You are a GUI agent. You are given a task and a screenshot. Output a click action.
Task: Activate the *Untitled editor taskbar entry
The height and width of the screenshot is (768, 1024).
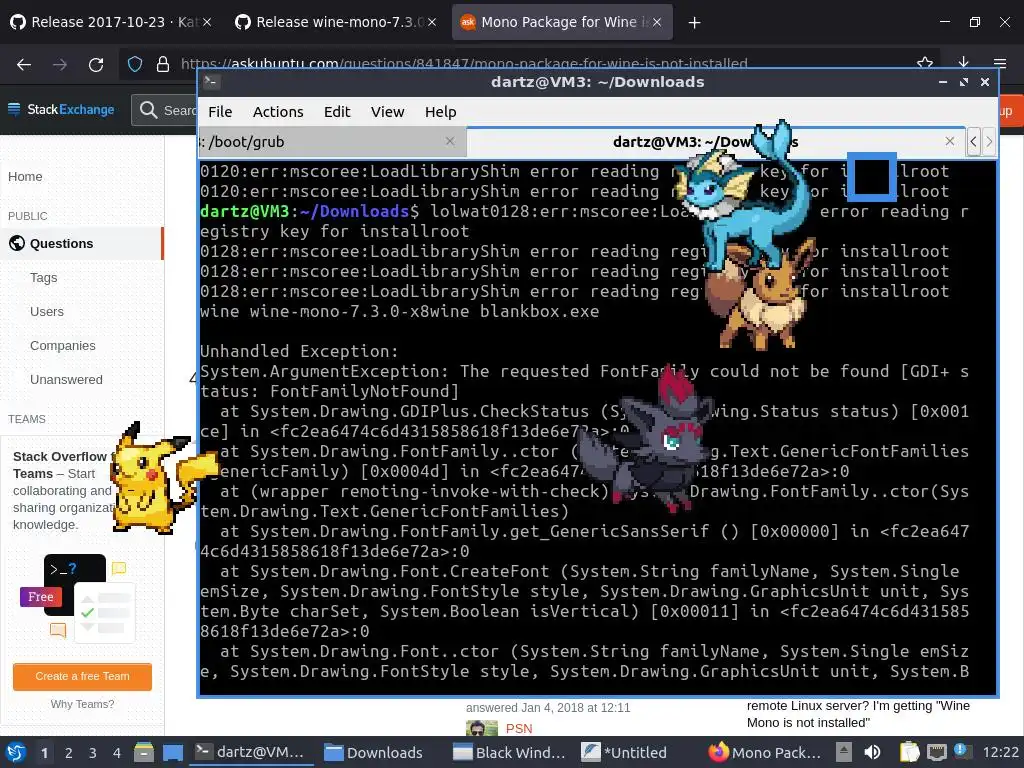pyautogui.click(x=625, y=752)
